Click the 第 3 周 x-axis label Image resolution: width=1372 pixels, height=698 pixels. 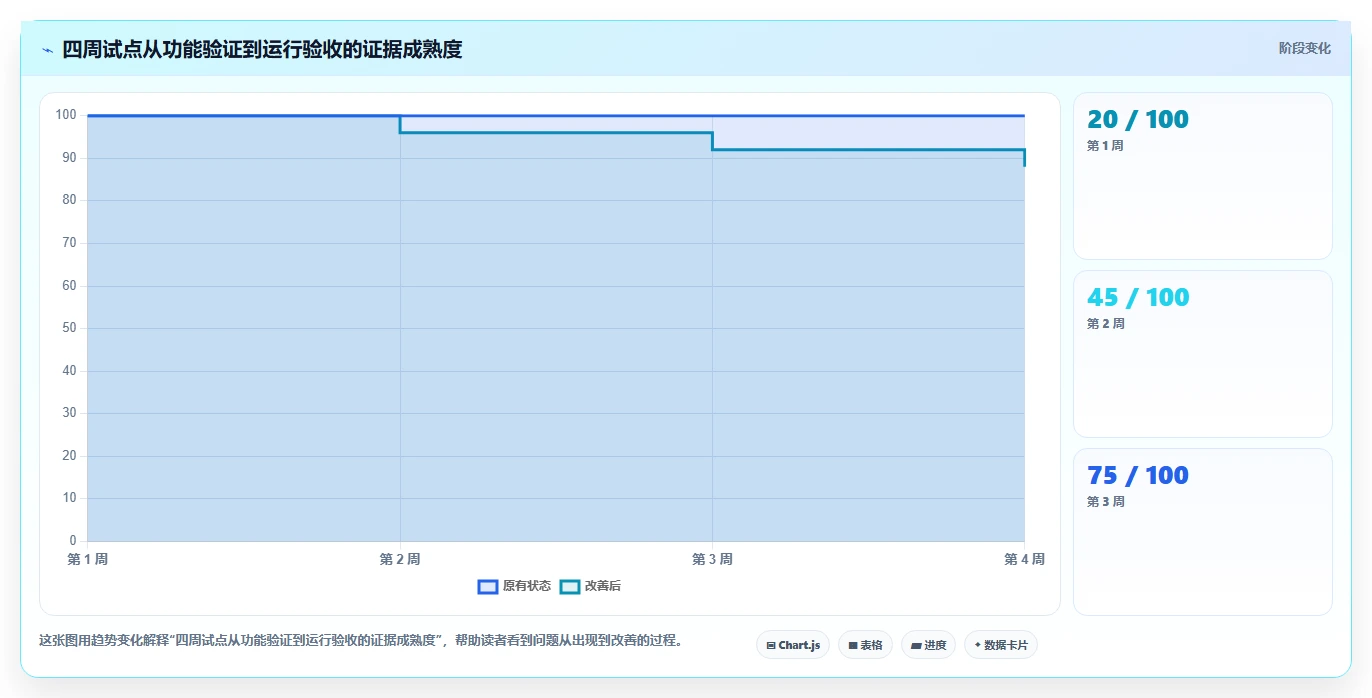pos(712,559)
